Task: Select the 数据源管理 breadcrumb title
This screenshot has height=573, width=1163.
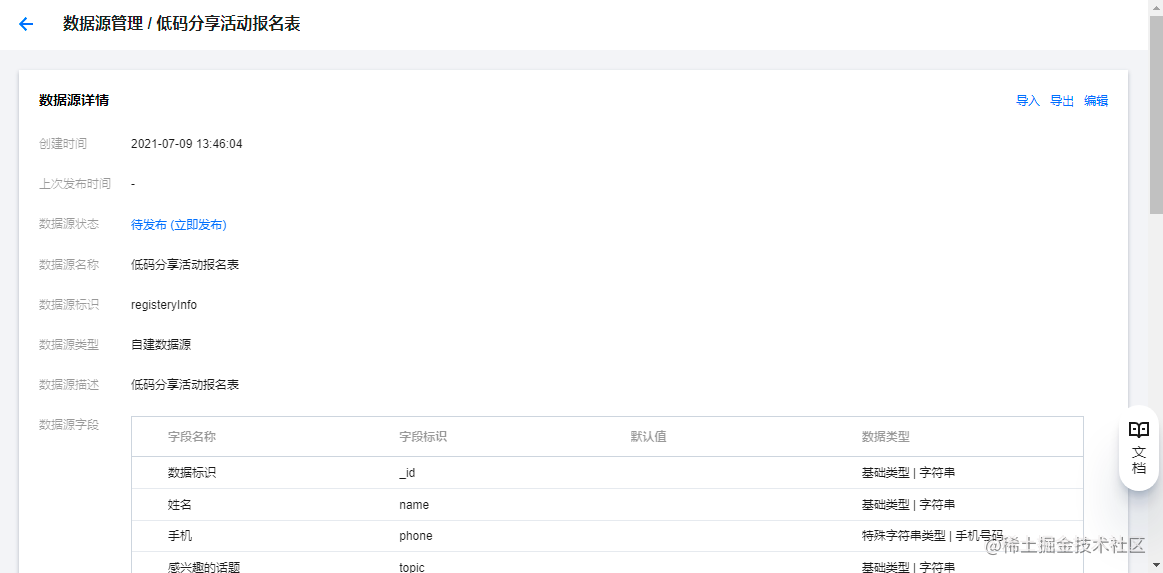Action: pyautogui.click(x=102, y=24)
